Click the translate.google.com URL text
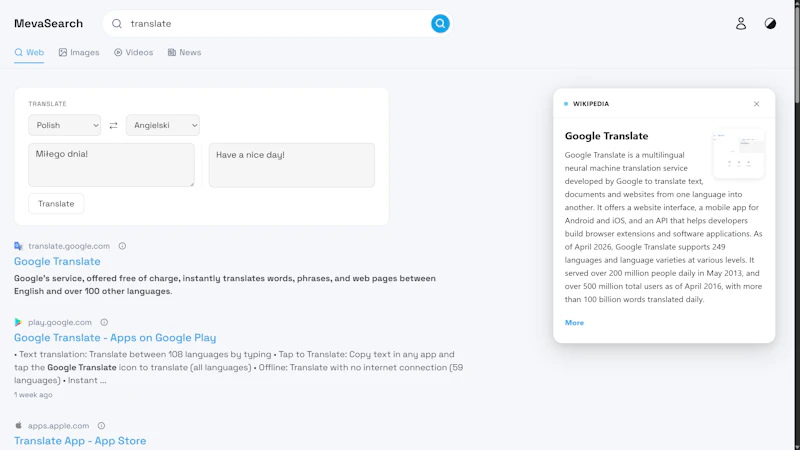Viewport: 800px width, 450px height. click(69, 246)
